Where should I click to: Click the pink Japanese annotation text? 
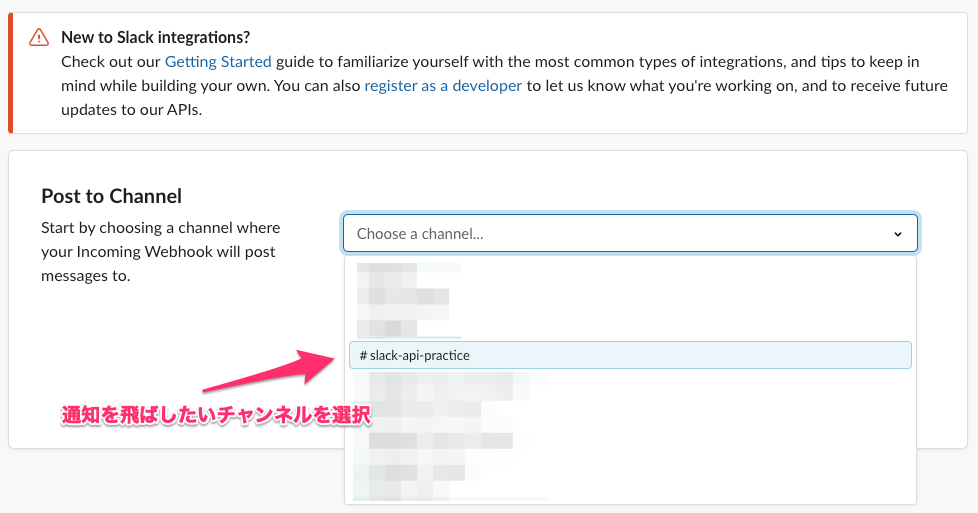[216, 416]
